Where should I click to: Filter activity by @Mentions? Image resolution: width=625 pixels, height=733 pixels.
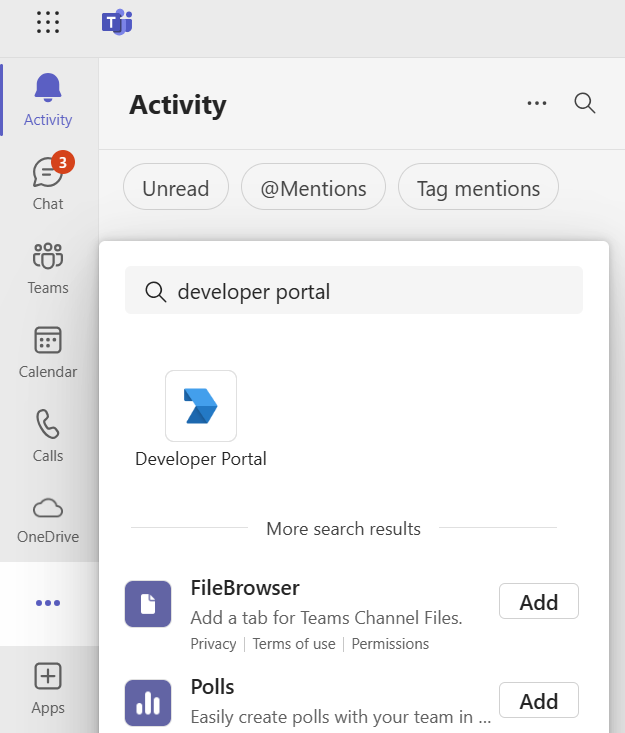click(x=313, y=188)
